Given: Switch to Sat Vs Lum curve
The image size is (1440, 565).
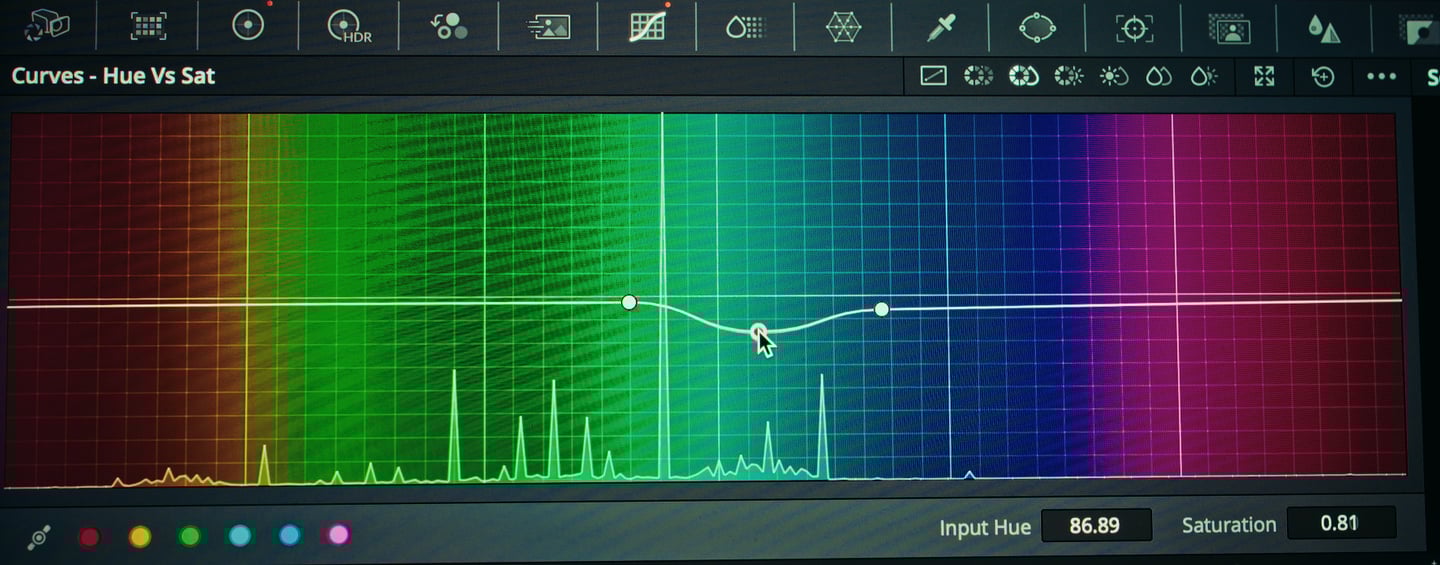Looking at the screenshot, I should (1204, 76).
